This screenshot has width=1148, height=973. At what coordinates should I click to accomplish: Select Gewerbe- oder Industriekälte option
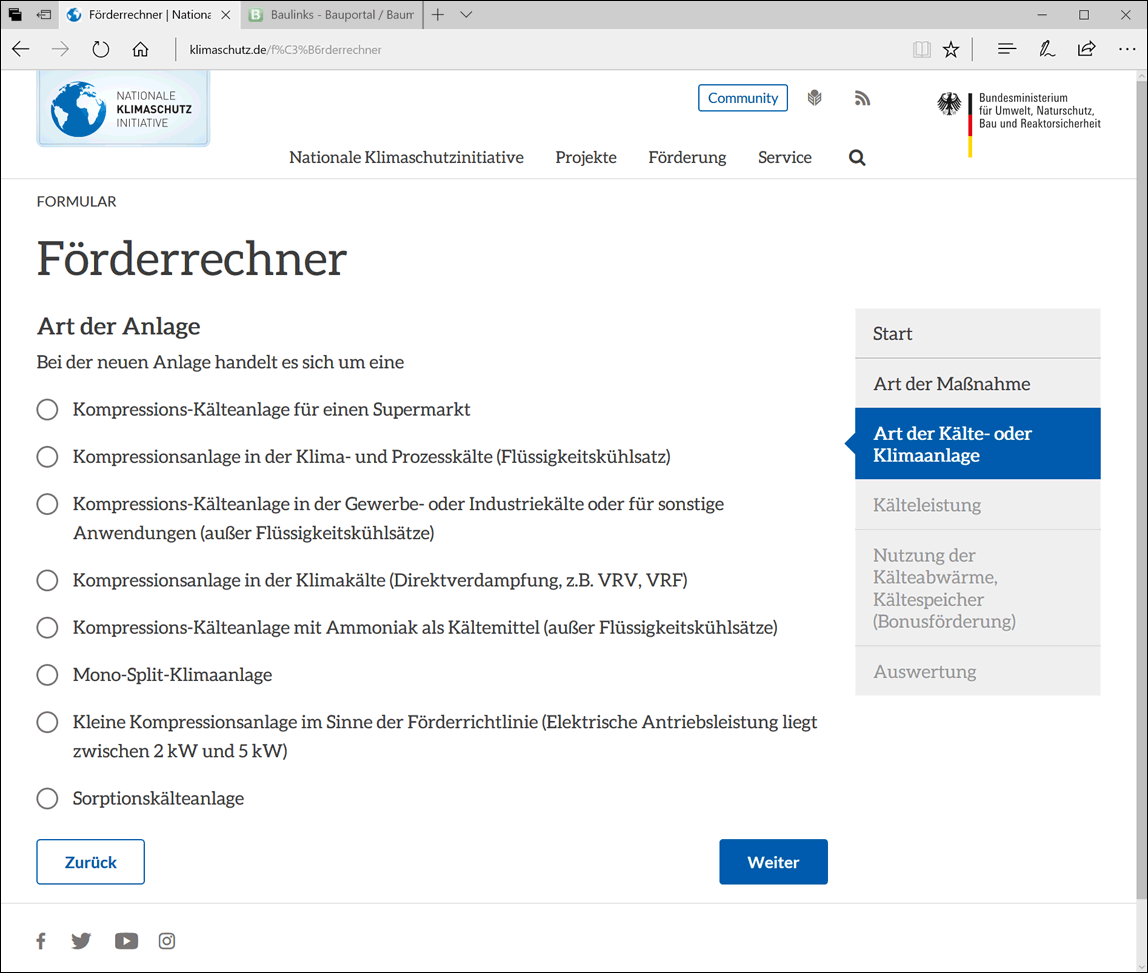tap(48, 504)
